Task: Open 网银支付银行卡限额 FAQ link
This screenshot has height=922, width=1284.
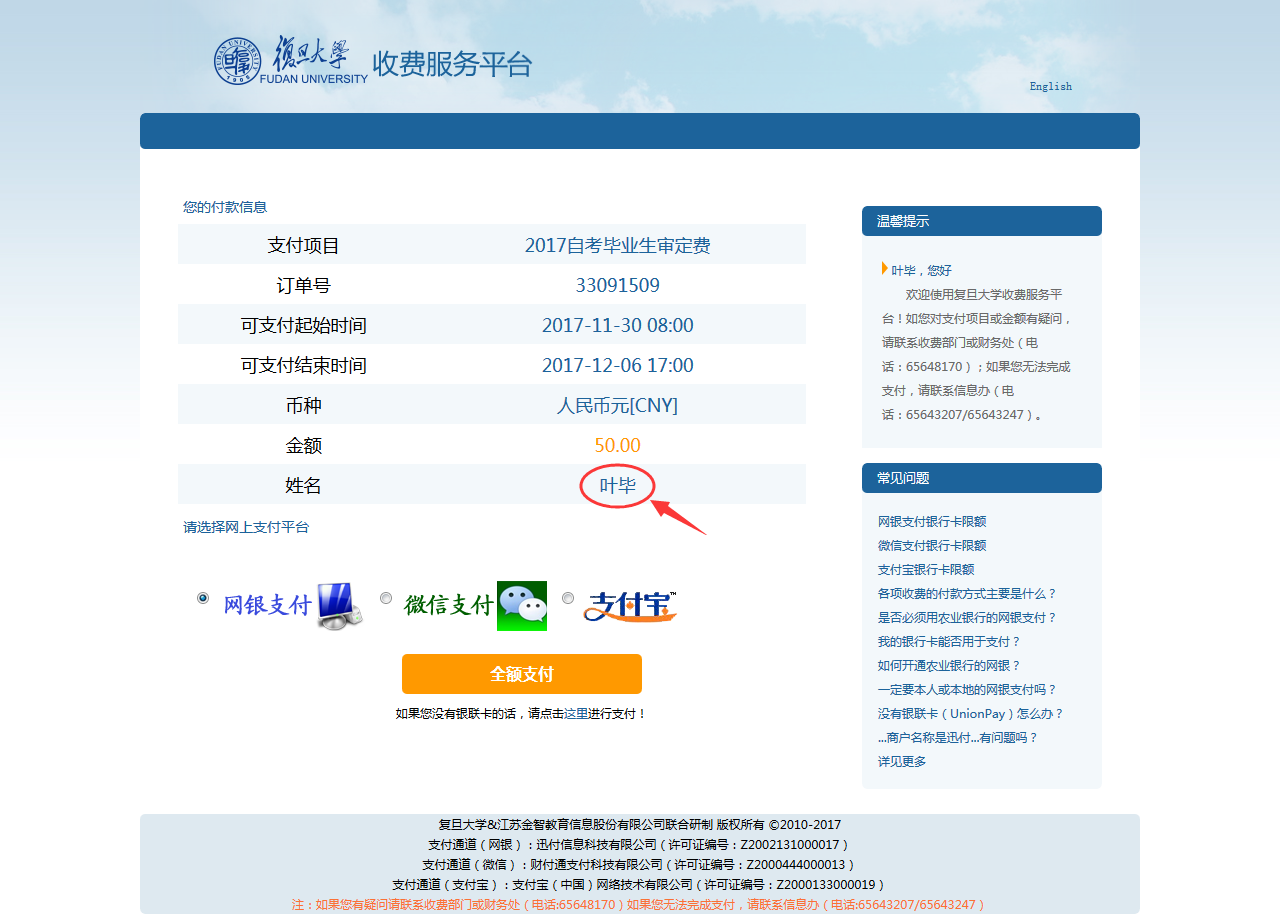Action: [x=931, y=522]
